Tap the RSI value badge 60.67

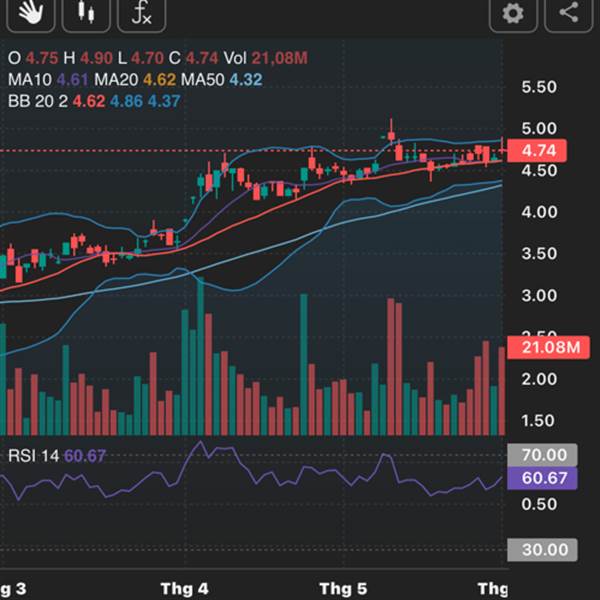click(542, 478)
